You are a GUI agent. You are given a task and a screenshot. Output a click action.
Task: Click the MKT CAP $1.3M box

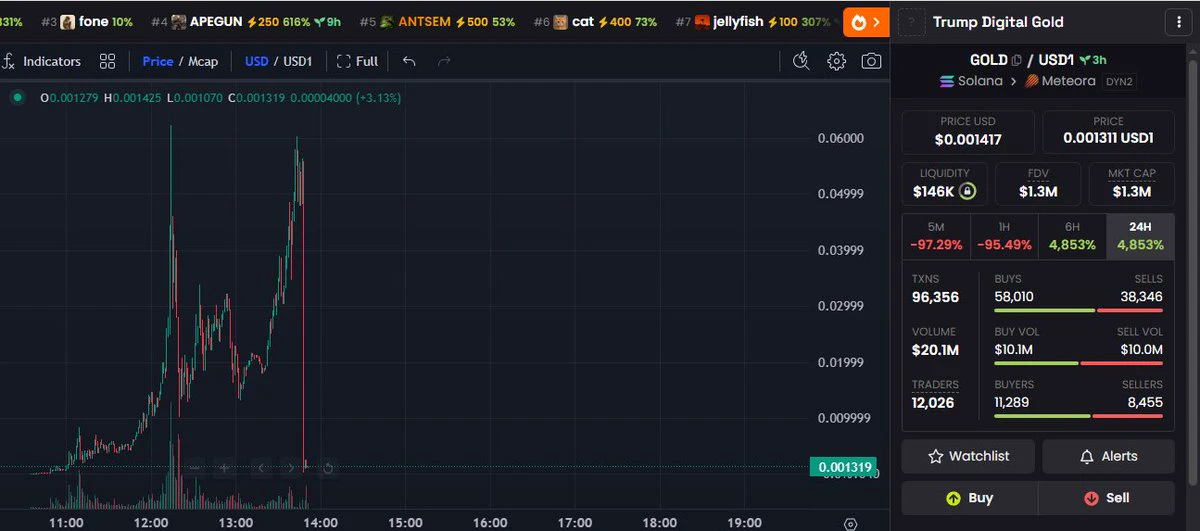pos(1132,184)
